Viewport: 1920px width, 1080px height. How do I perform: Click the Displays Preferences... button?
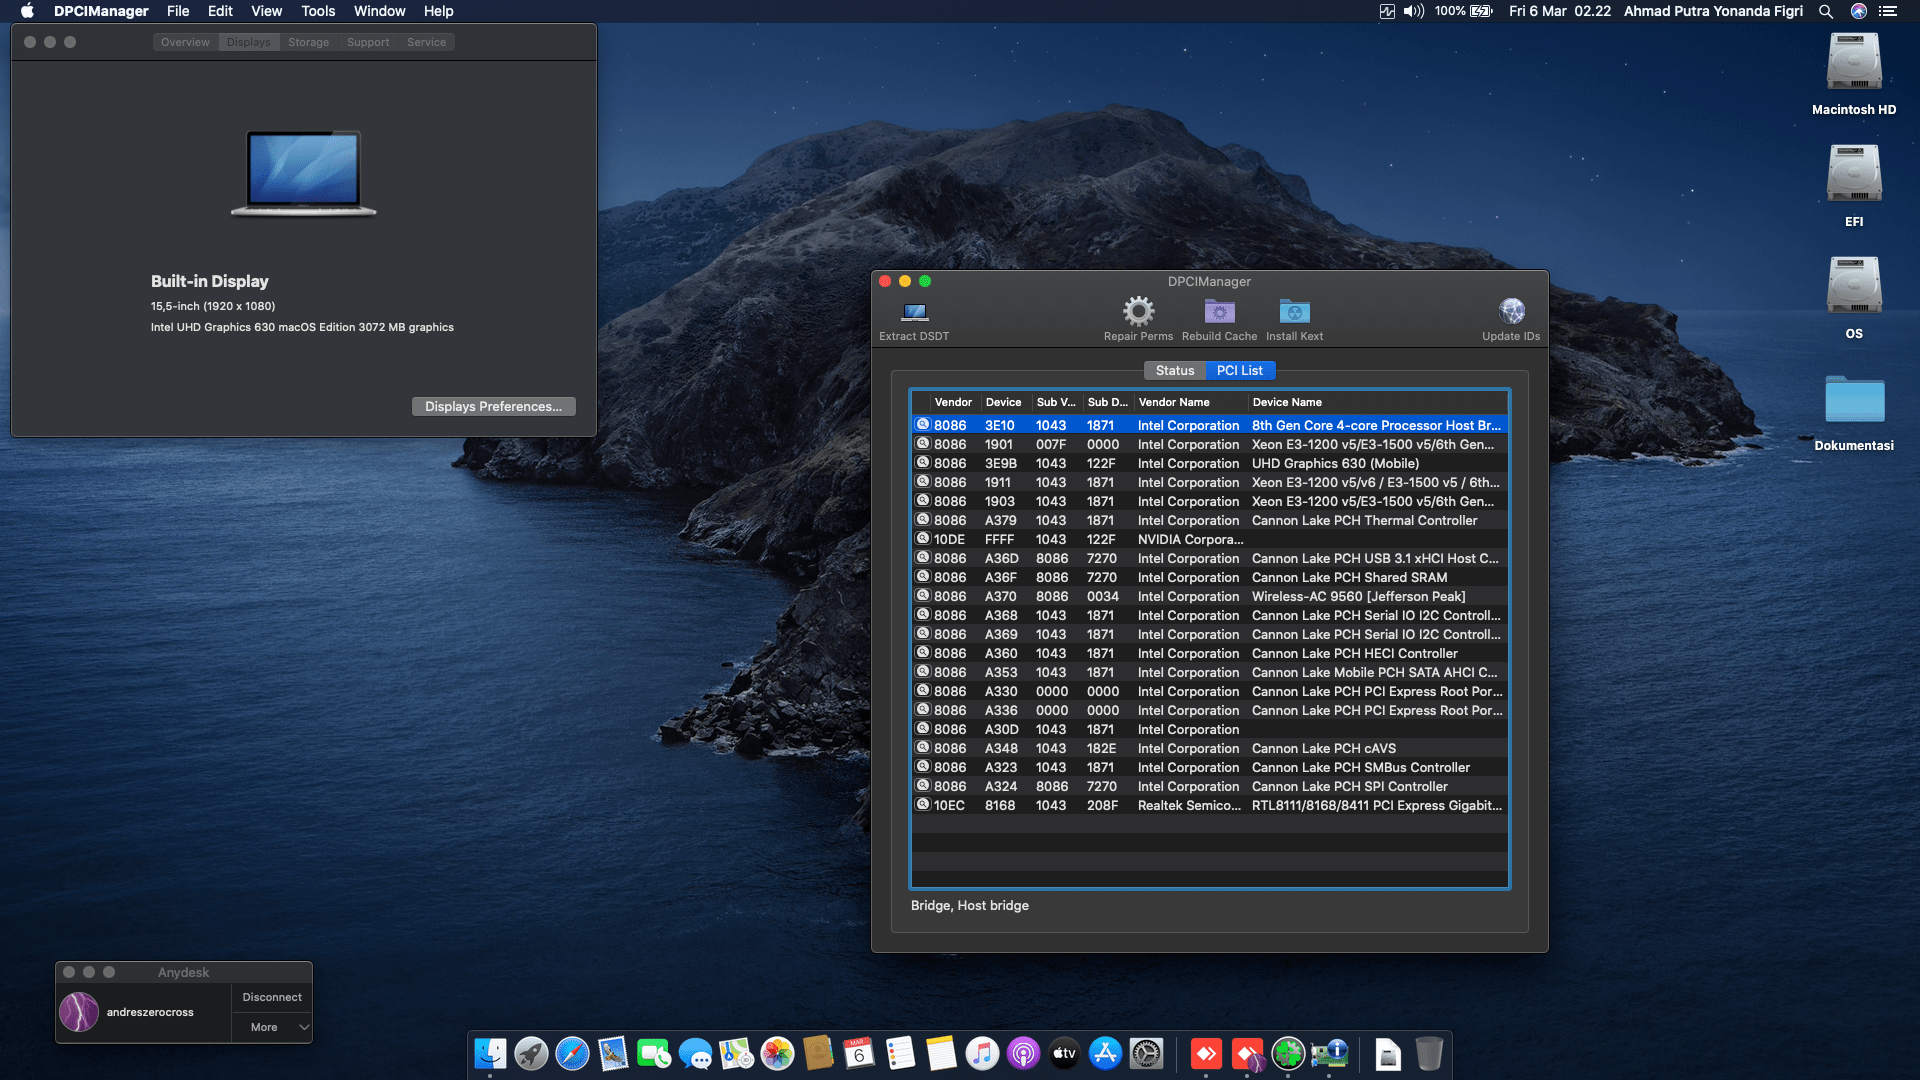tap(494, 406)
